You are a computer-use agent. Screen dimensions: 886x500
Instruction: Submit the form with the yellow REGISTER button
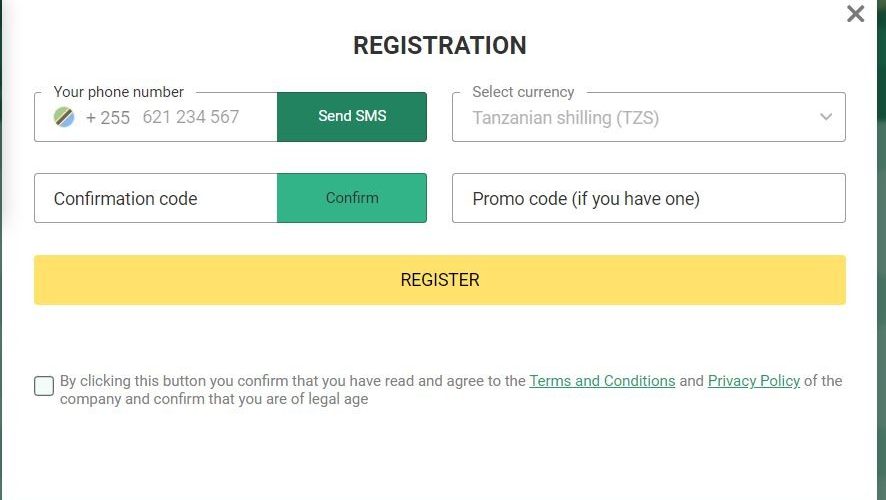(440, 280)
